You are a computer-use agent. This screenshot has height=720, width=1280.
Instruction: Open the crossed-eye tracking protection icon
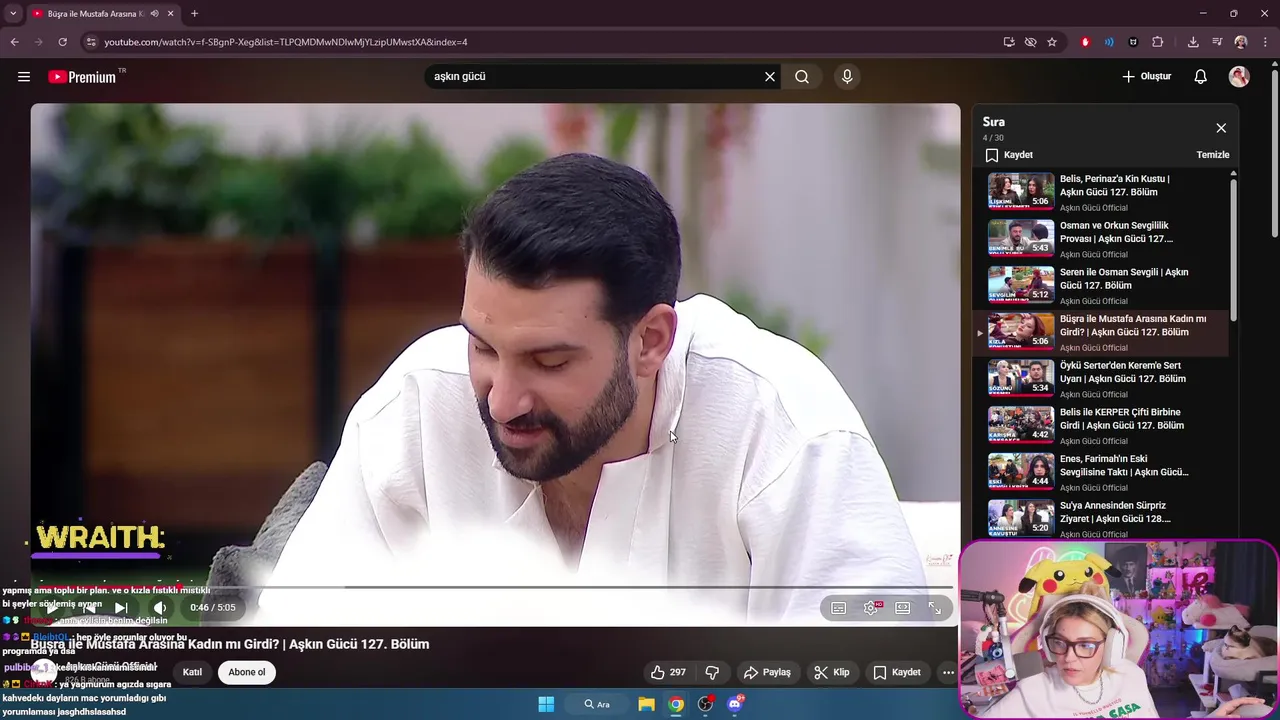[x=1030, y=42]
